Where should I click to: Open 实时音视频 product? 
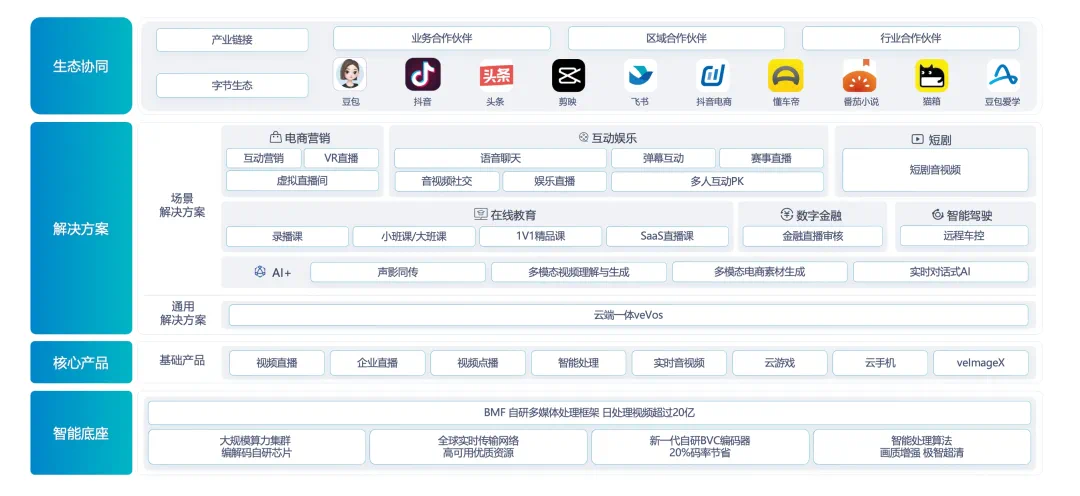point(679,362)
